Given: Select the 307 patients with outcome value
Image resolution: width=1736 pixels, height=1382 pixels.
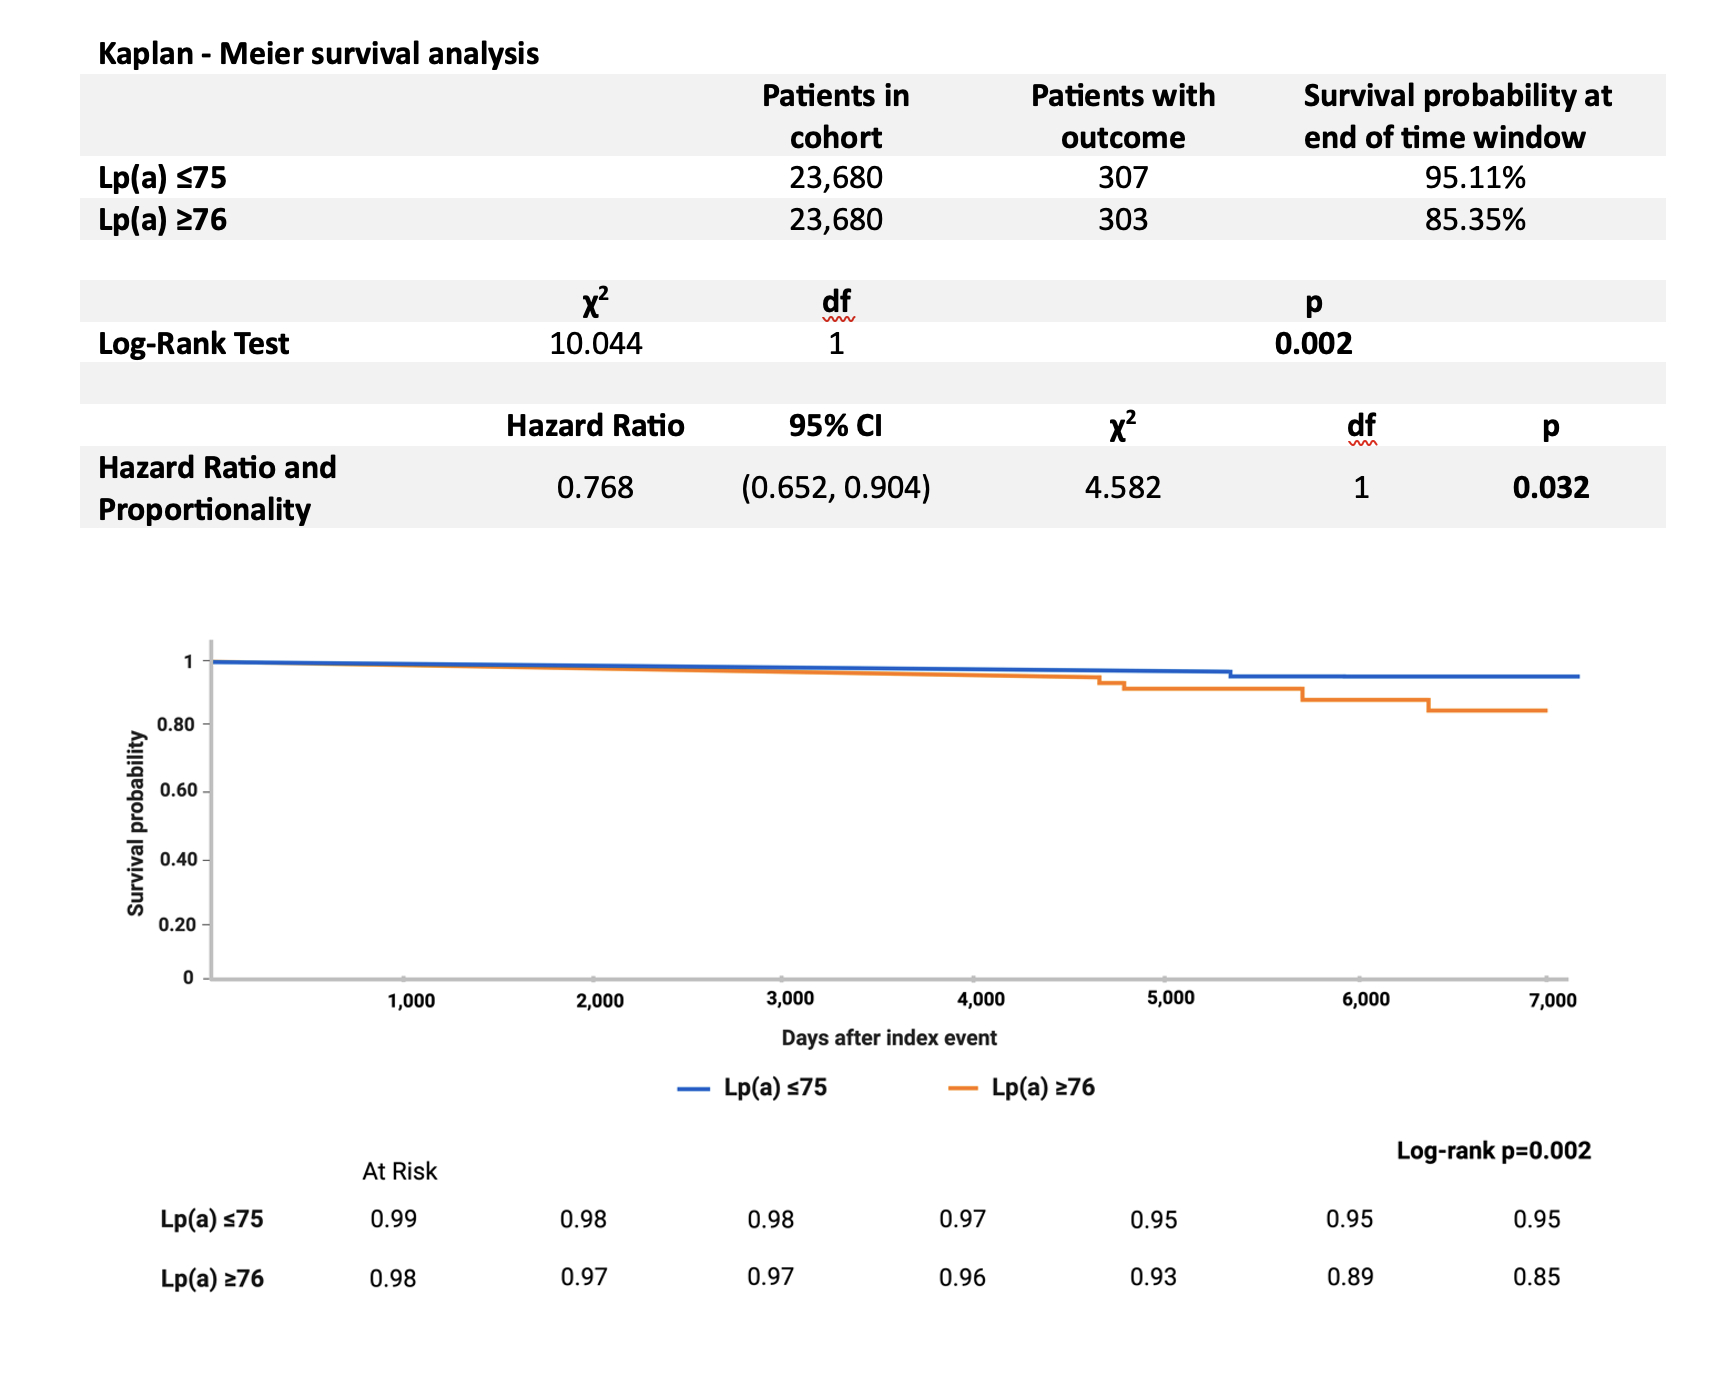Looking at the screenshot, I should click(1122, 178).
